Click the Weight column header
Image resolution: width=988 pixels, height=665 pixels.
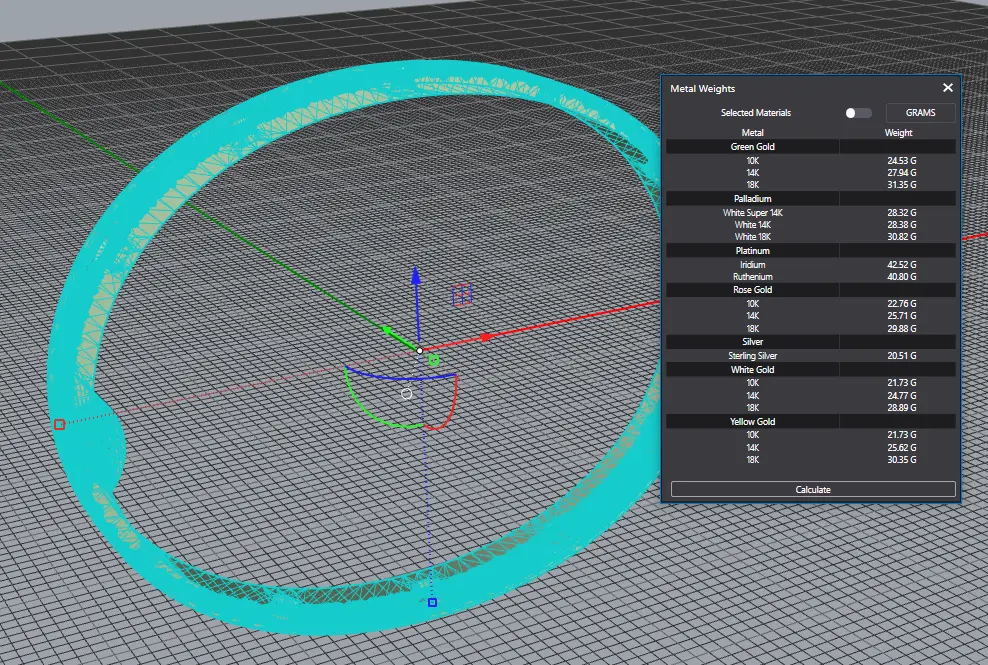pos(899,132)
